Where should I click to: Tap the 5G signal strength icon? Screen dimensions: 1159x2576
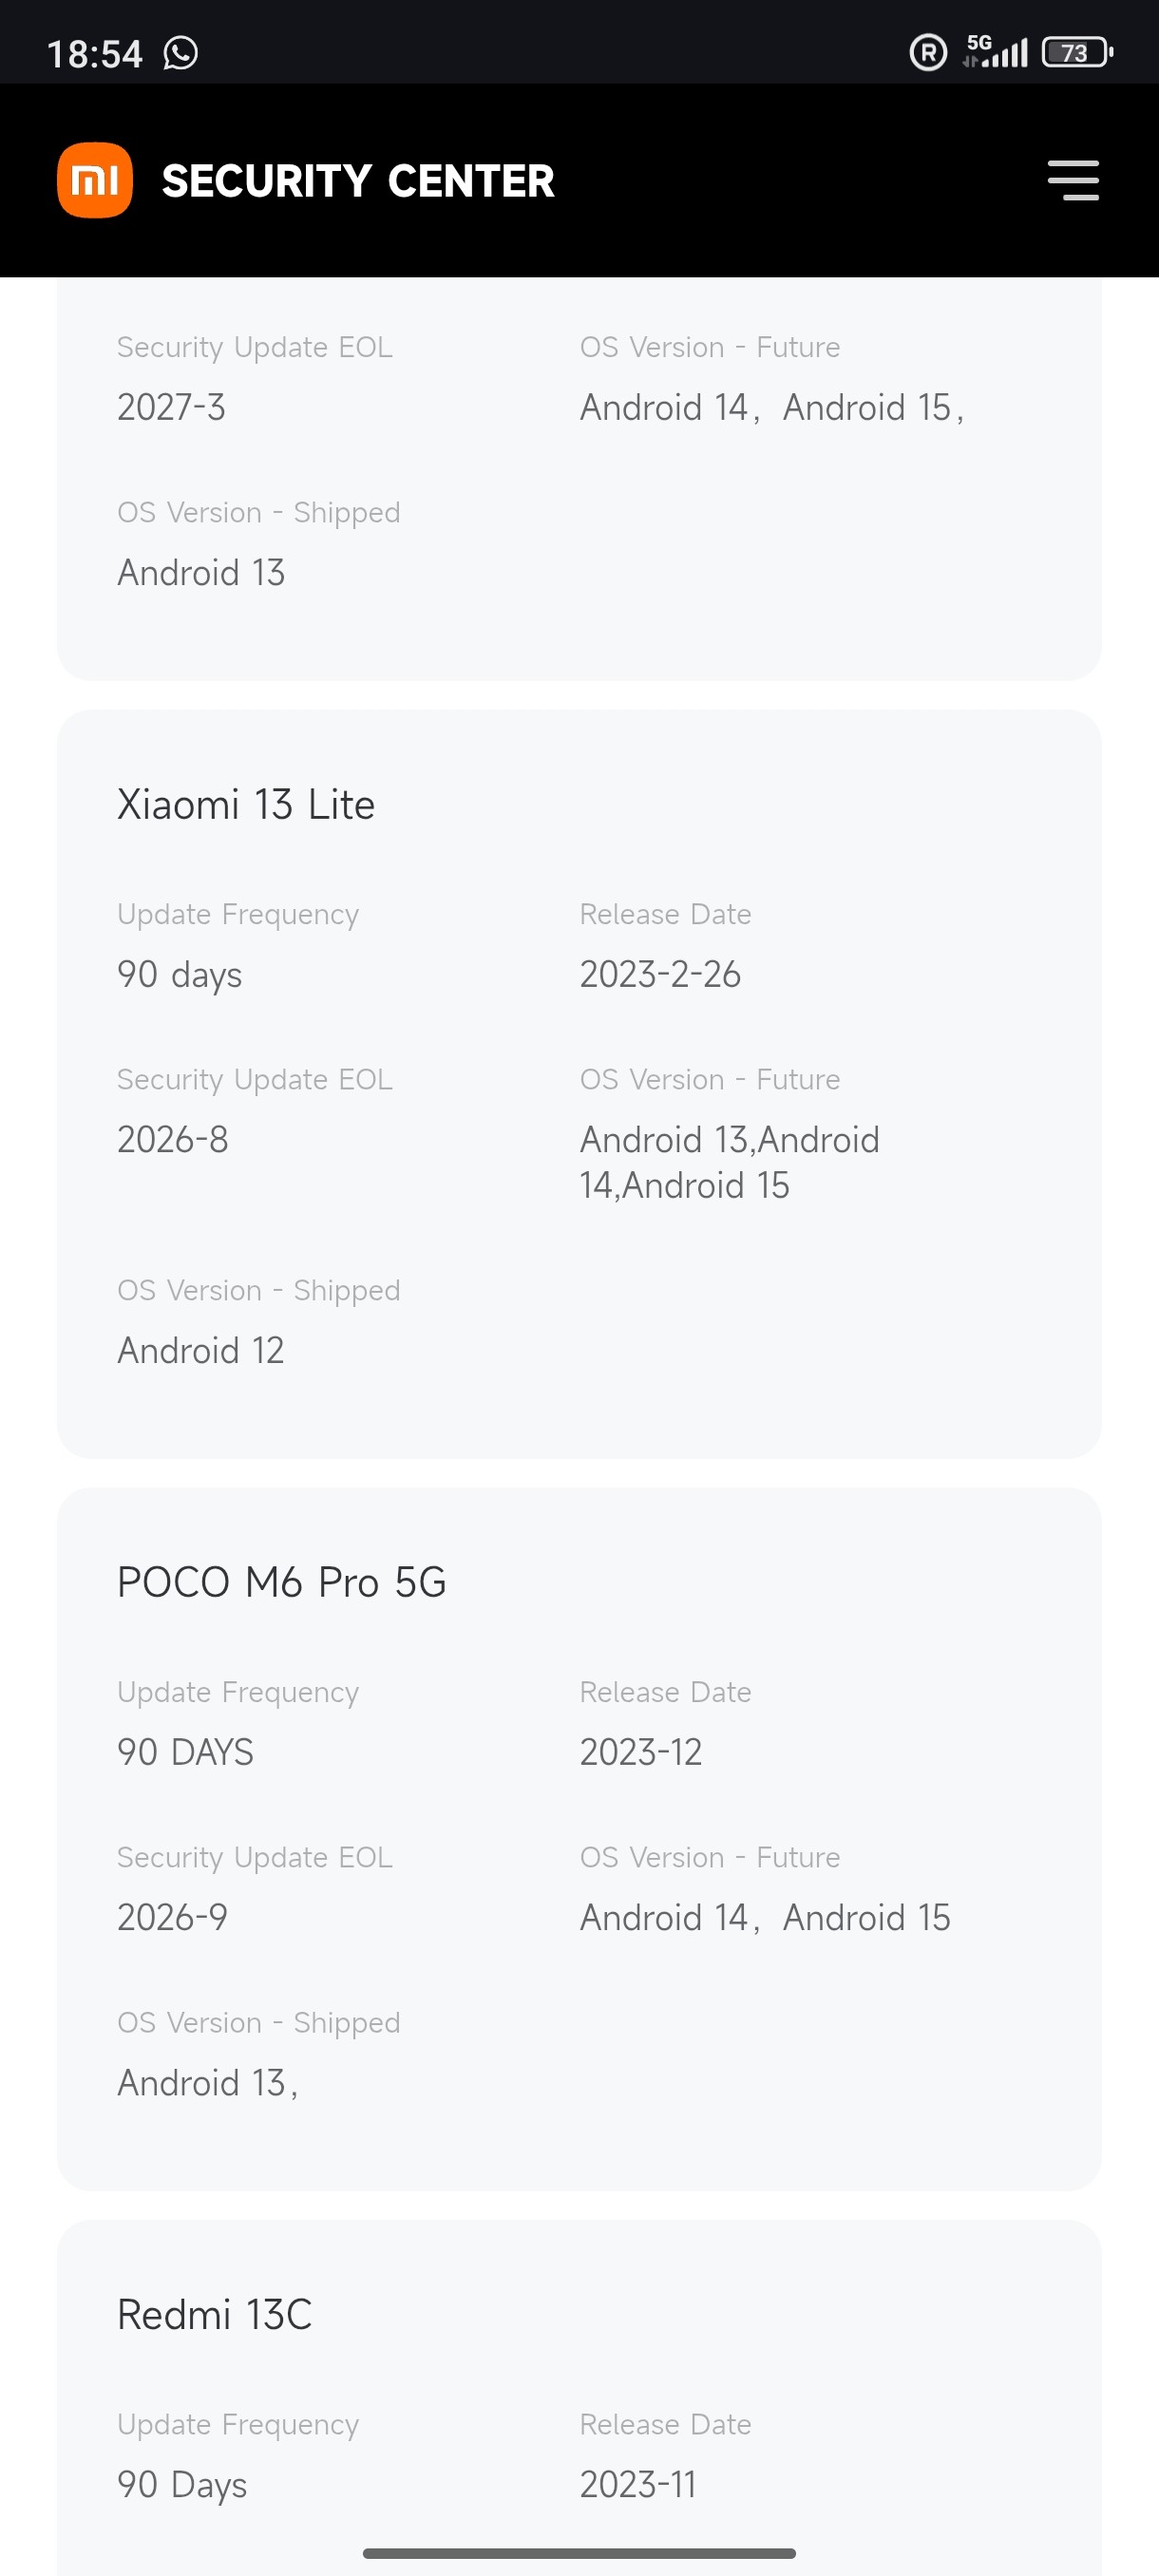[x=996, y=51]
